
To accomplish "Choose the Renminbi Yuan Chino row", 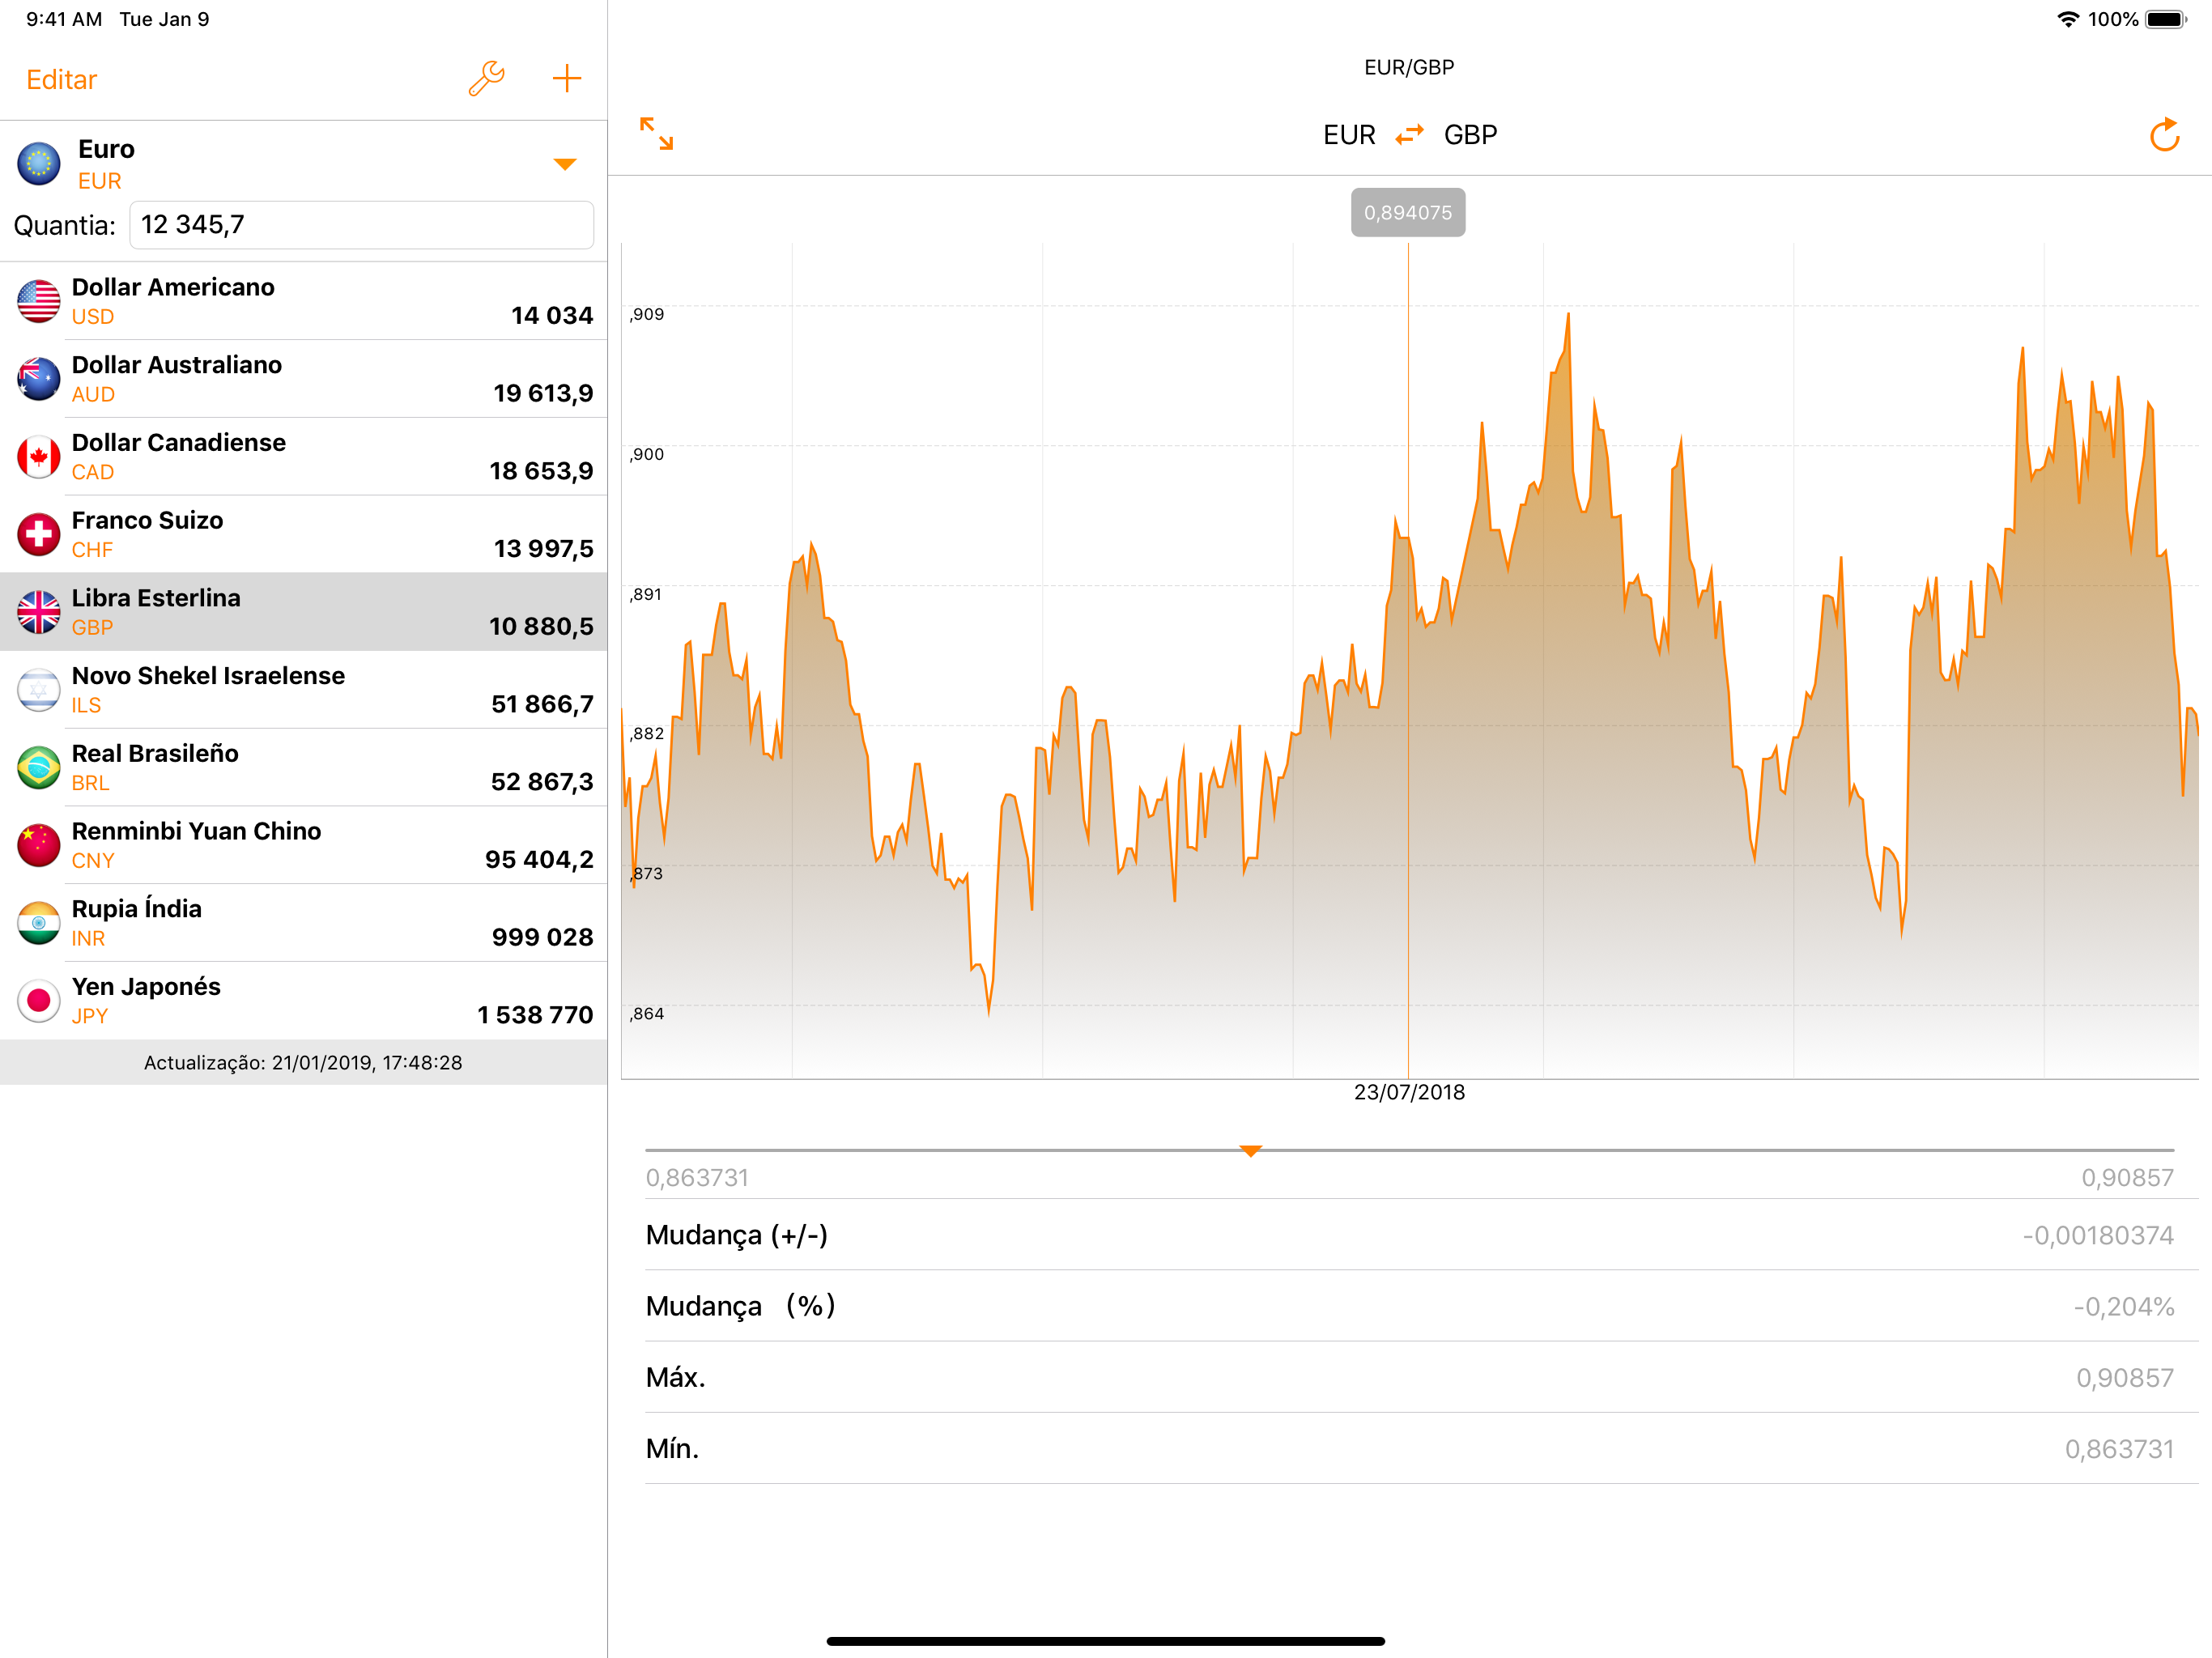I will (303, 845).
